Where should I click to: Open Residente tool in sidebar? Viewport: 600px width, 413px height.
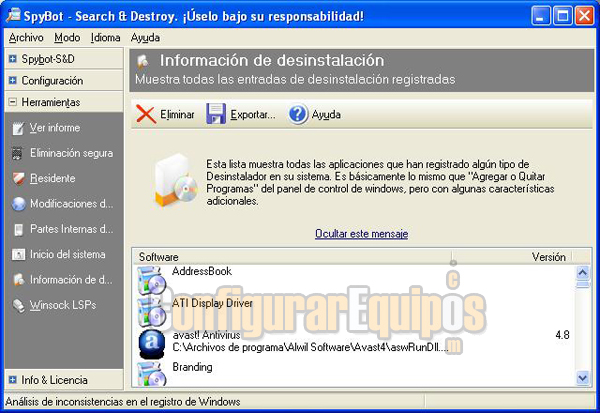(52, 178)
